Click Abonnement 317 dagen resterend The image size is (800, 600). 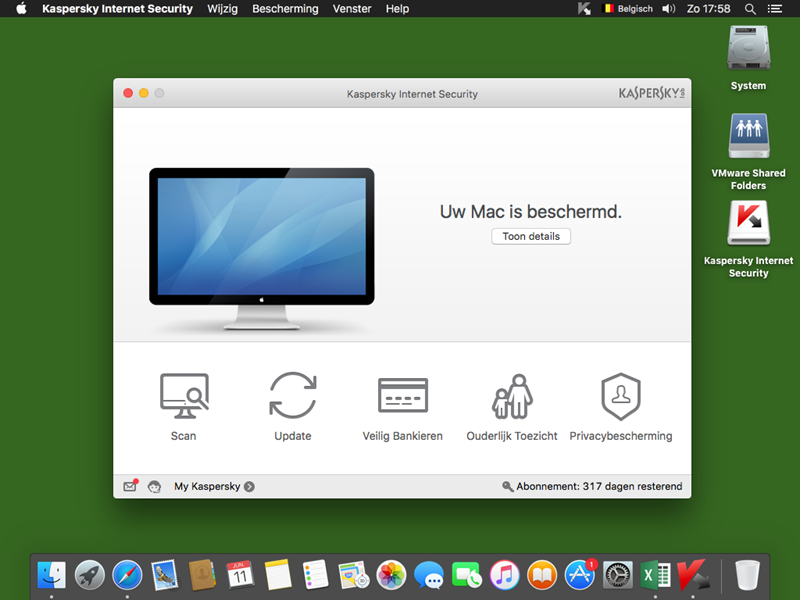(592, 487)
